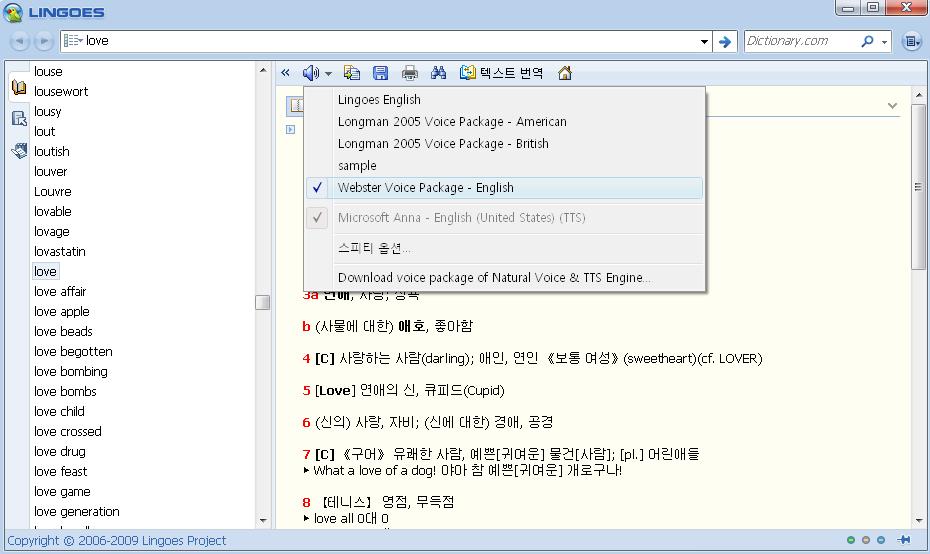Screen dimensions: 930x554
Task: Select 'loutish' in word list
Action: point(52,151)
